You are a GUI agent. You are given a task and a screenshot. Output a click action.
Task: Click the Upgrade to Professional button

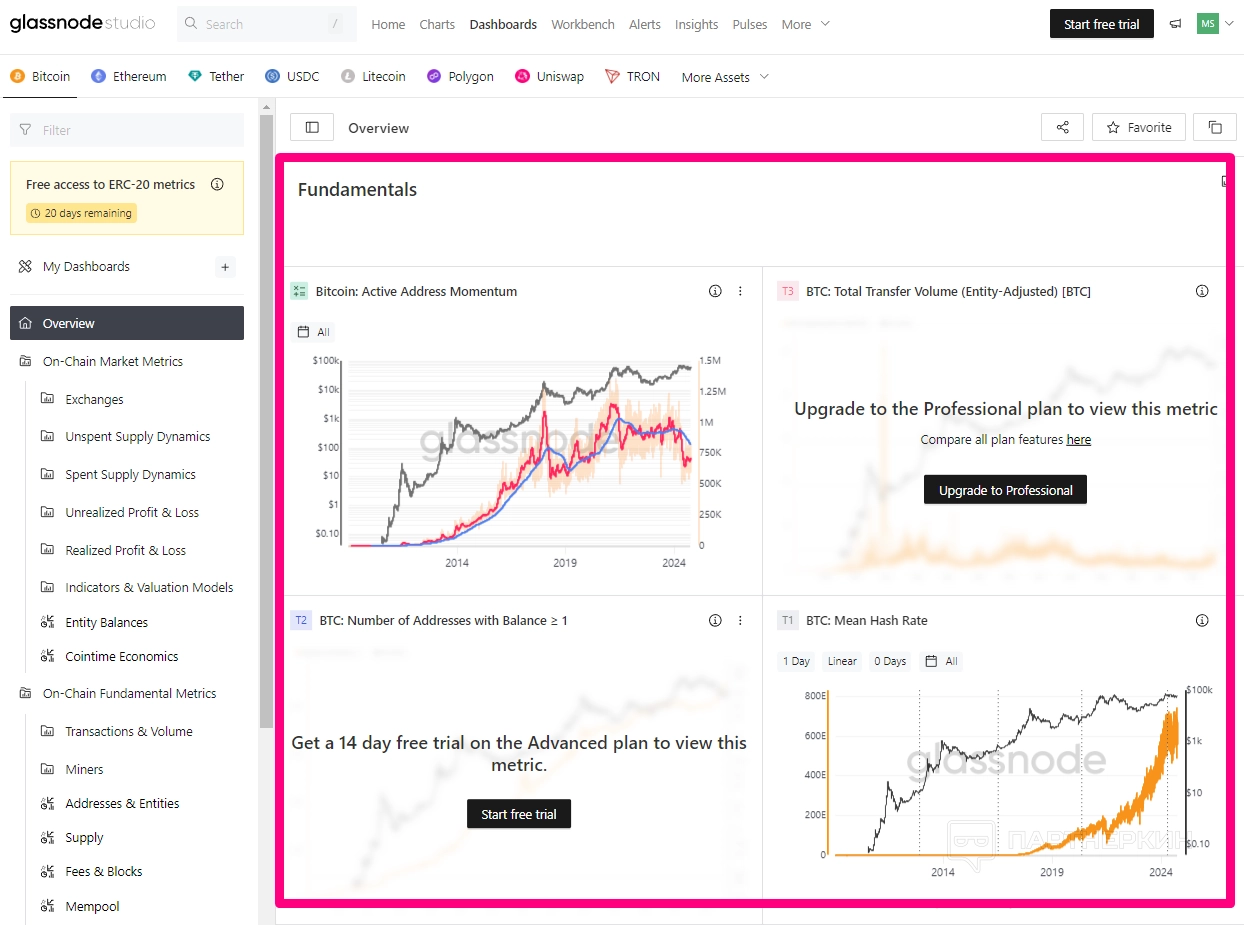coord(1005,490)
